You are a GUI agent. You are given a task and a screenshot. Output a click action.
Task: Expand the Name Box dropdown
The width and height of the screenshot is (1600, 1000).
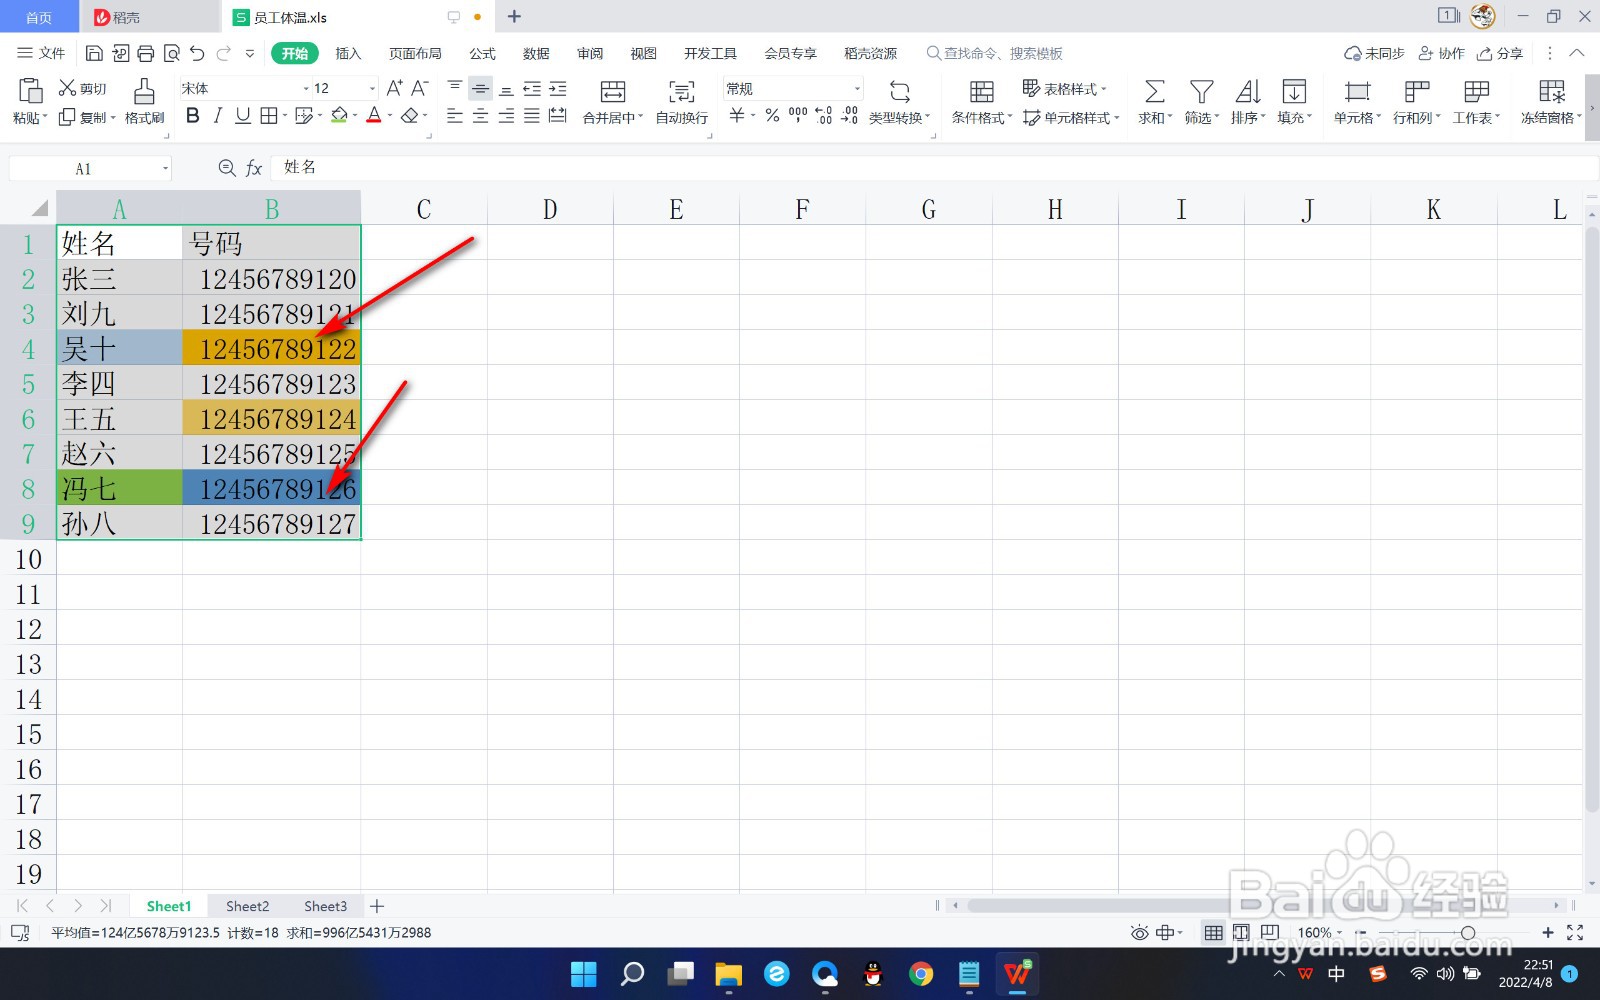click(165, 169)
